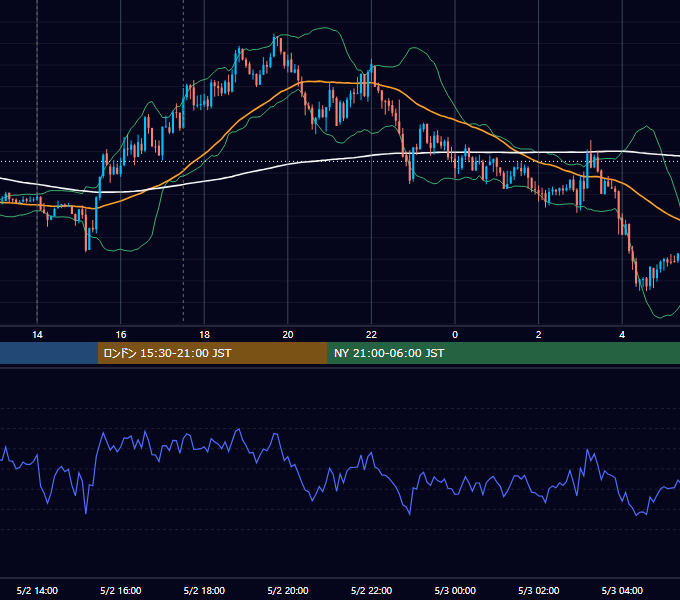Image resolution: width=680 pixels, height=600 pixels.
Task: Click the 5/2 16:00 date label
Action: (x=121, y=590)
